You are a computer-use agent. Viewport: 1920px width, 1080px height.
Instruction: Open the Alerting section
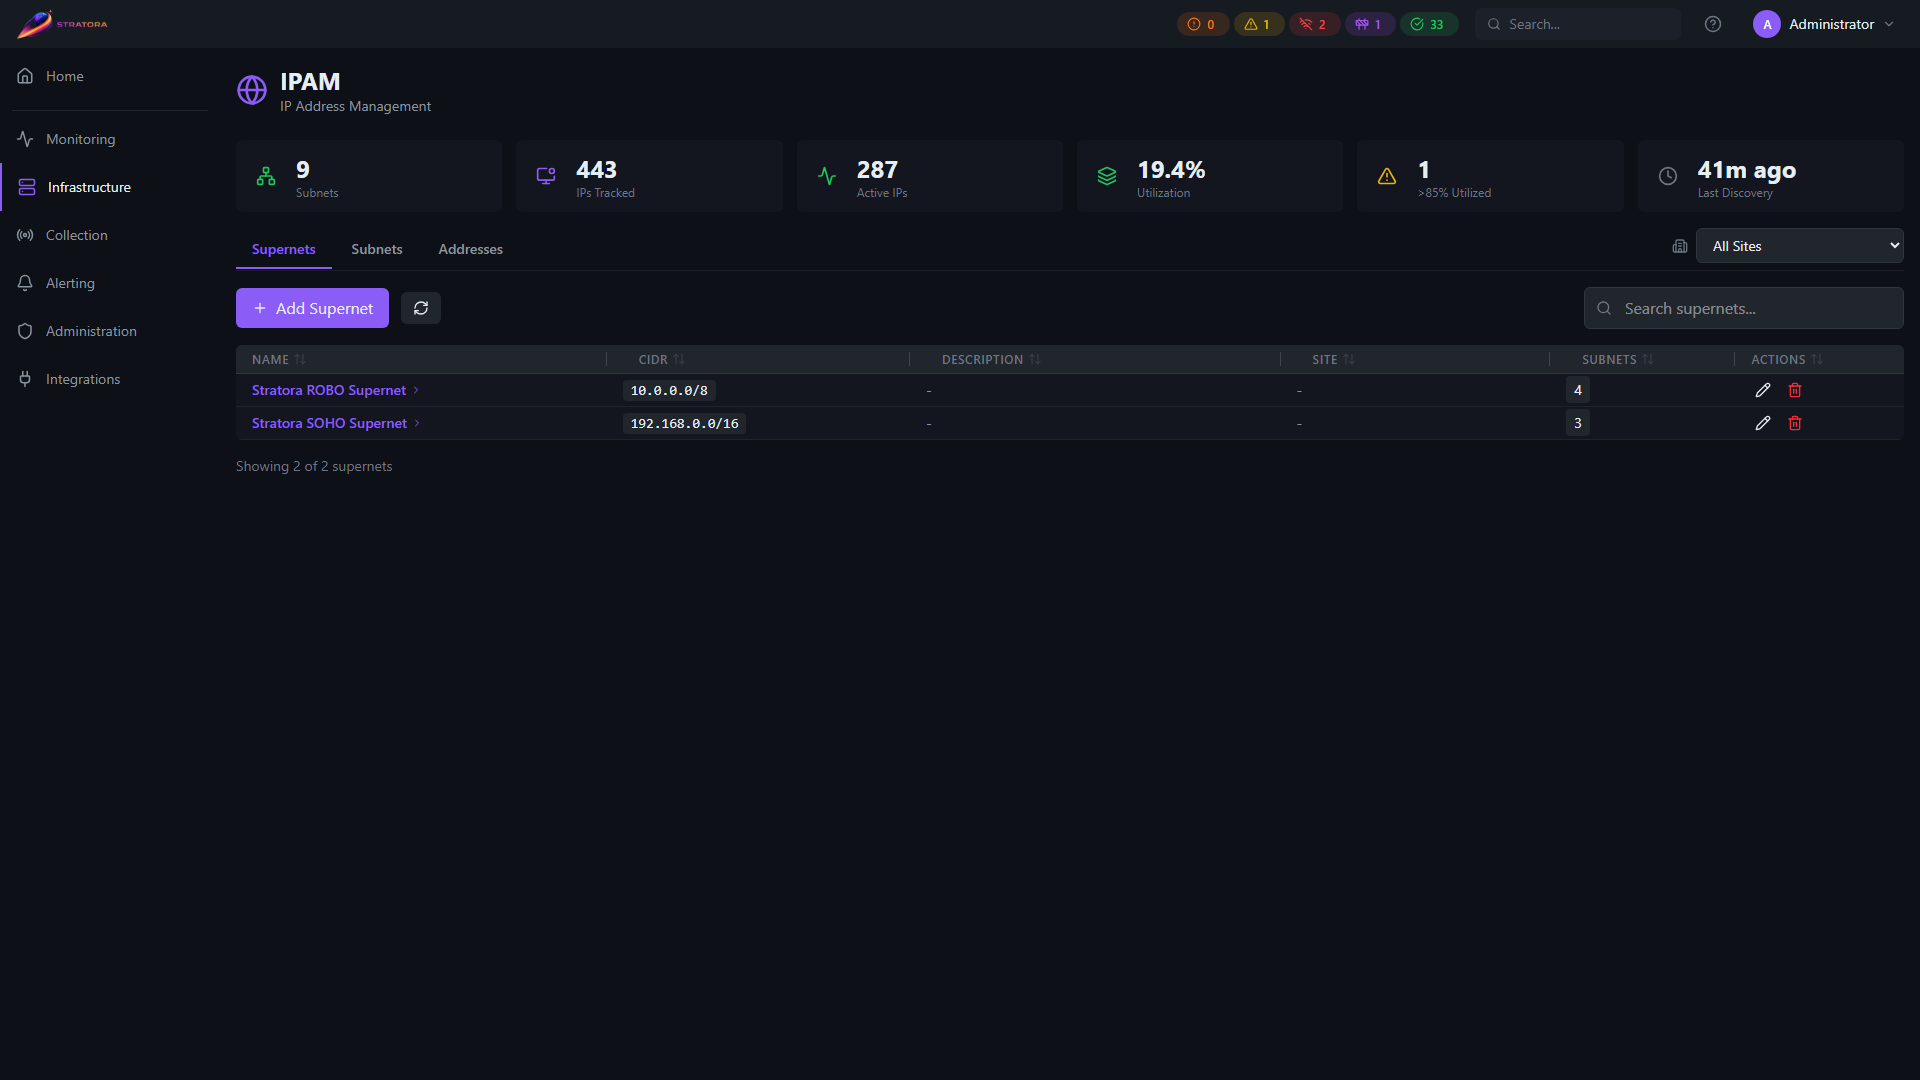(x=70, y=283)
